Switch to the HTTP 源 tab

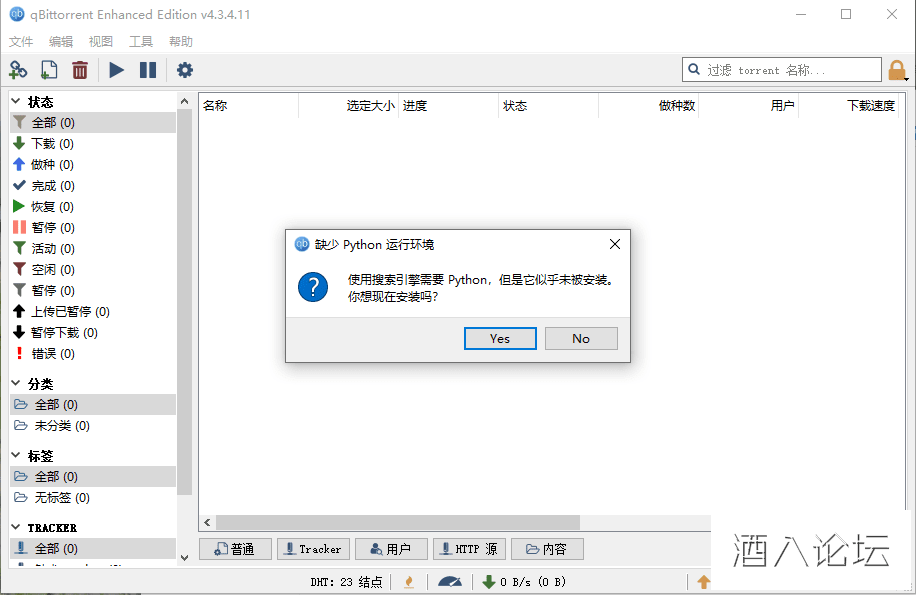click(469, 549)
